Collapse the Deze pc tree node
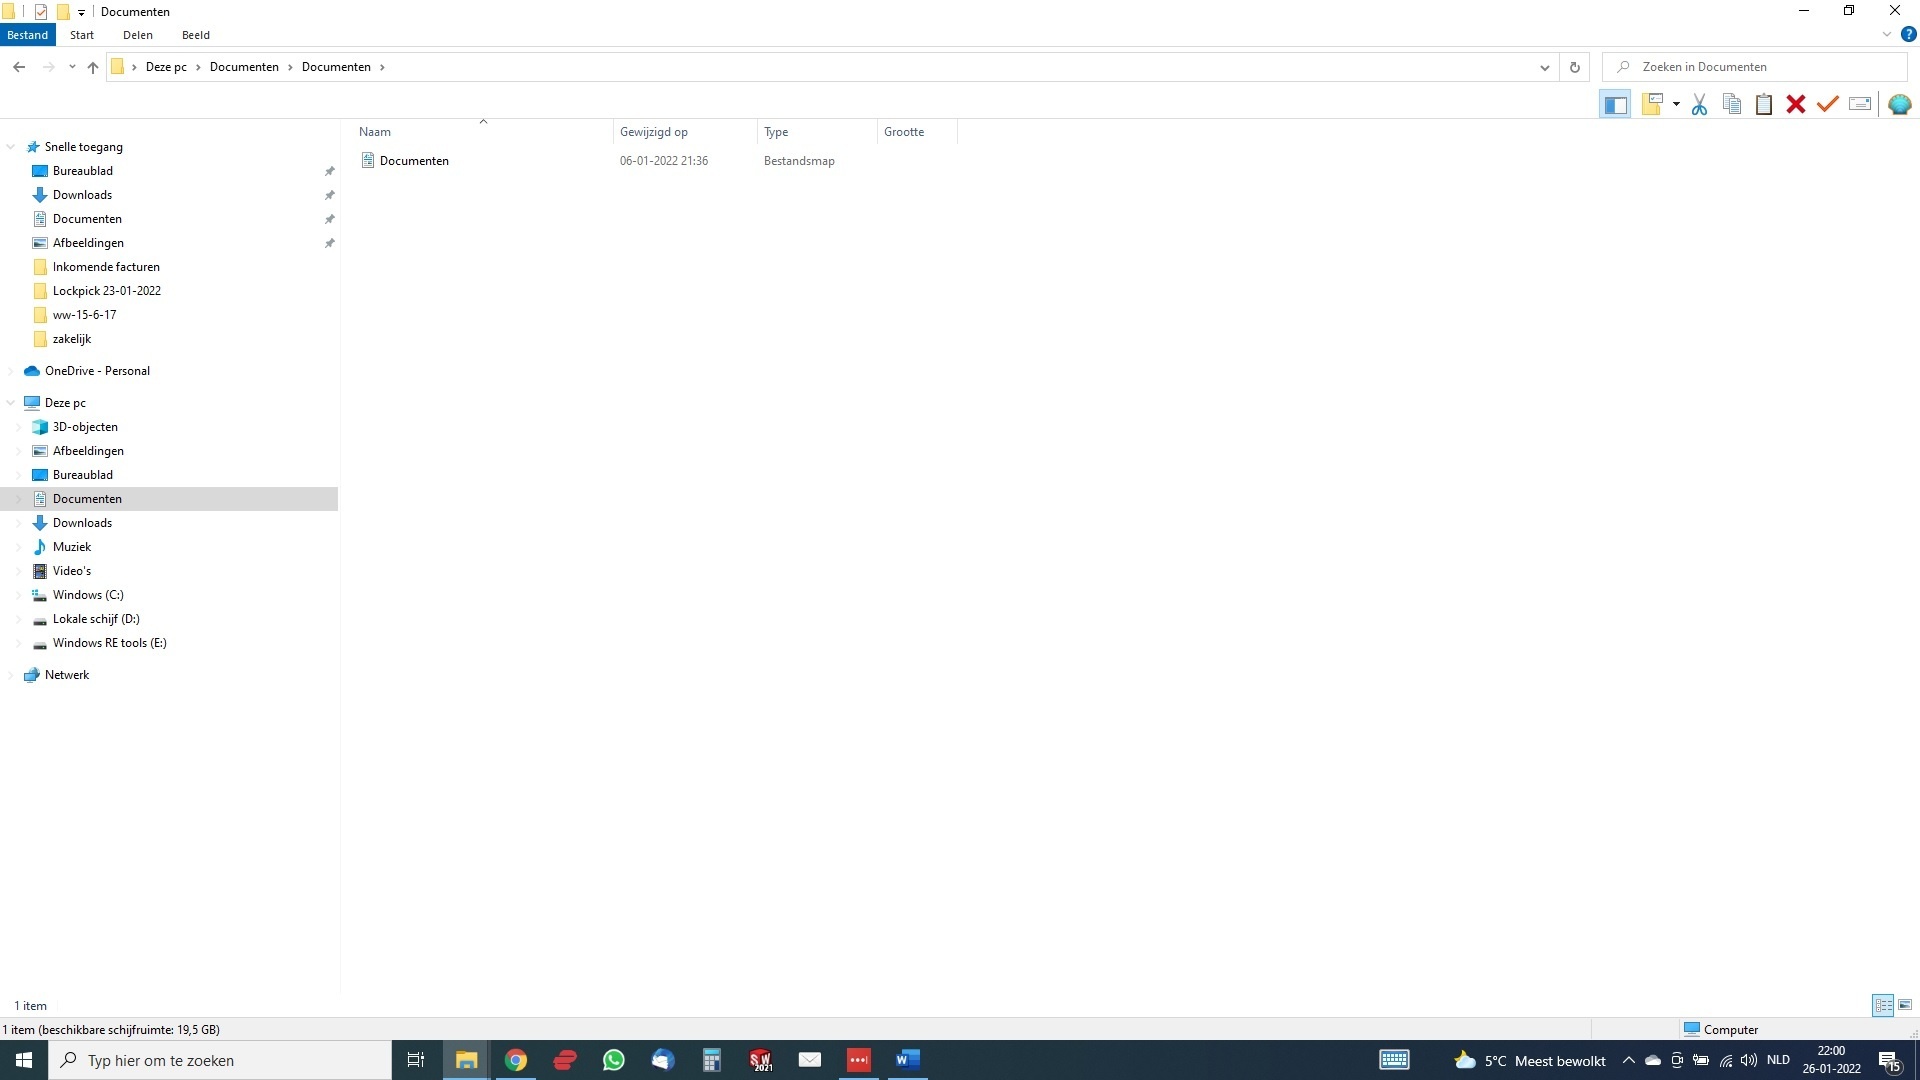 point(10,402)
